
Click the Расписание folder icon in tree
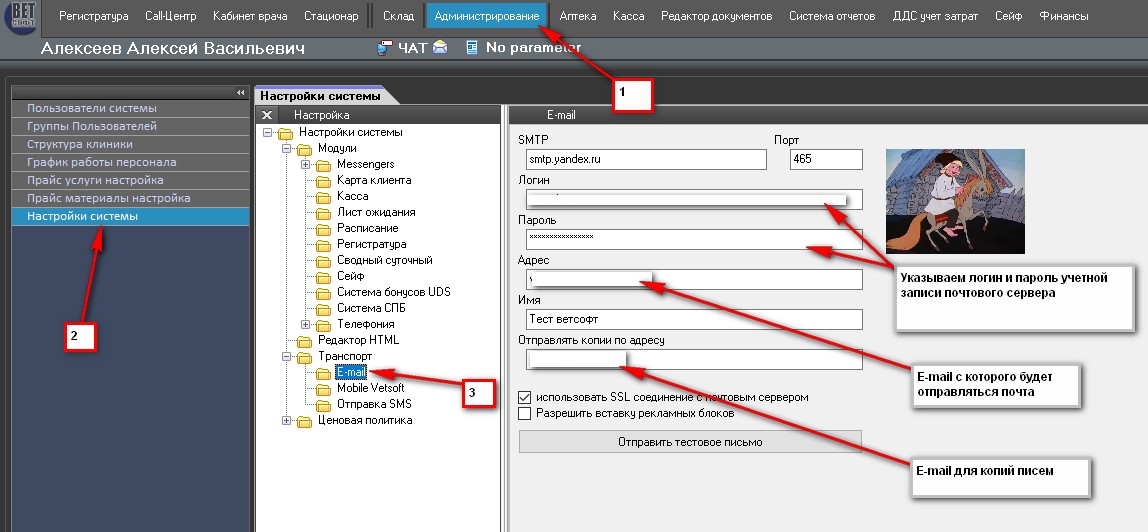click(323, 229)
